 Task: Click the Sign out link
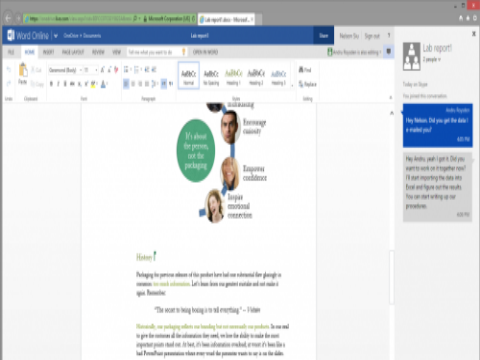pyautogui.click(x=372, y=36)
